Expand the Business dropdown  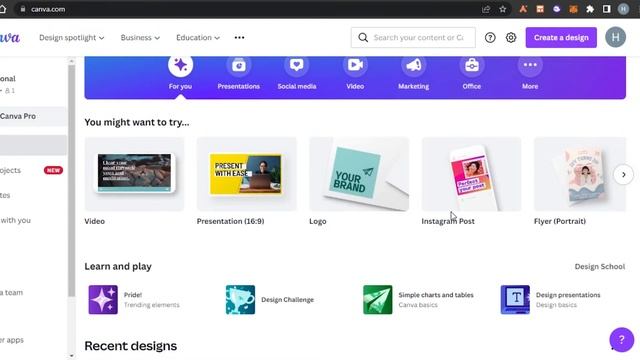coord(140,38)
